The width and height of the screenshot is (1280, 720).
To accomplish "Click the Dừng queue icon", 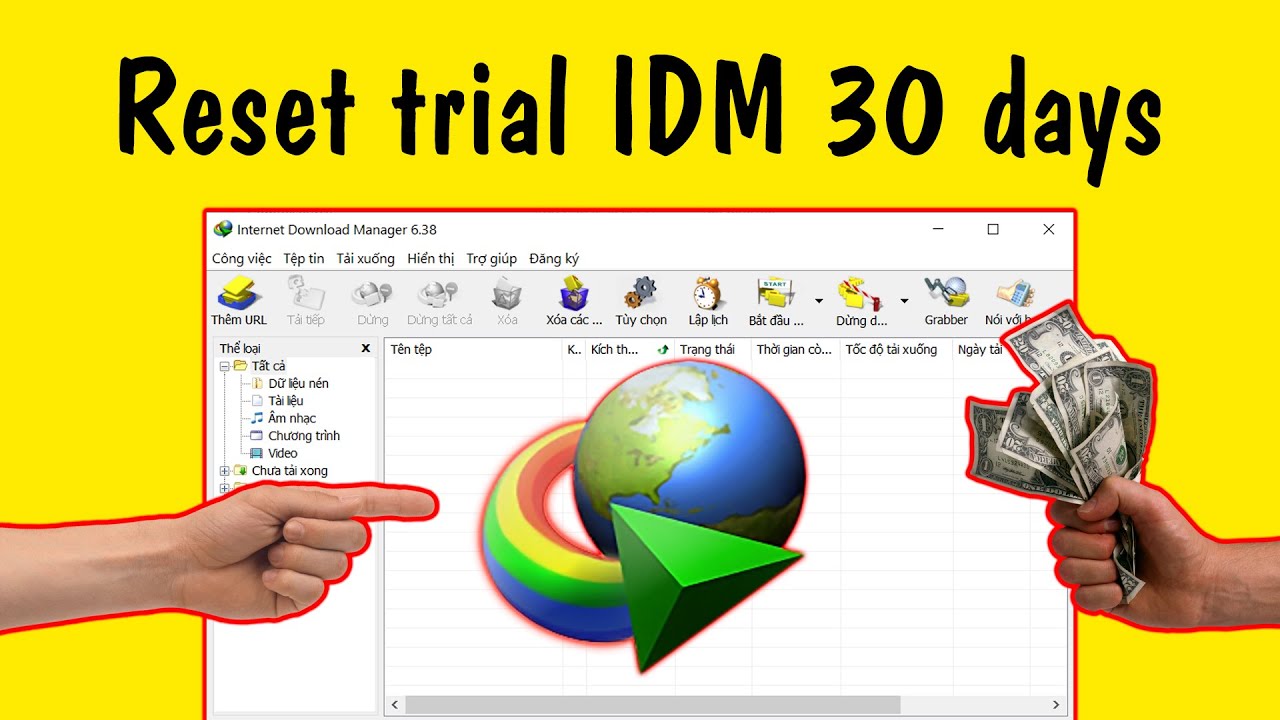I will point(861,295).
